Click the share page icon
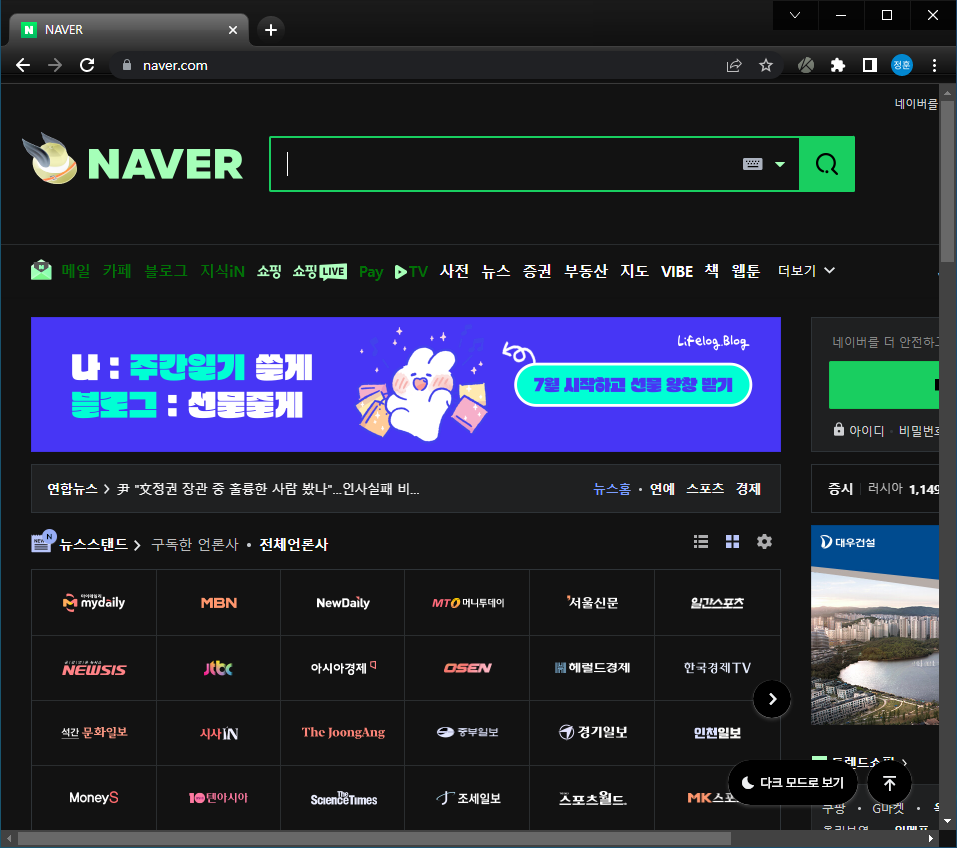The image size is (957, 848). coord(734,65)
